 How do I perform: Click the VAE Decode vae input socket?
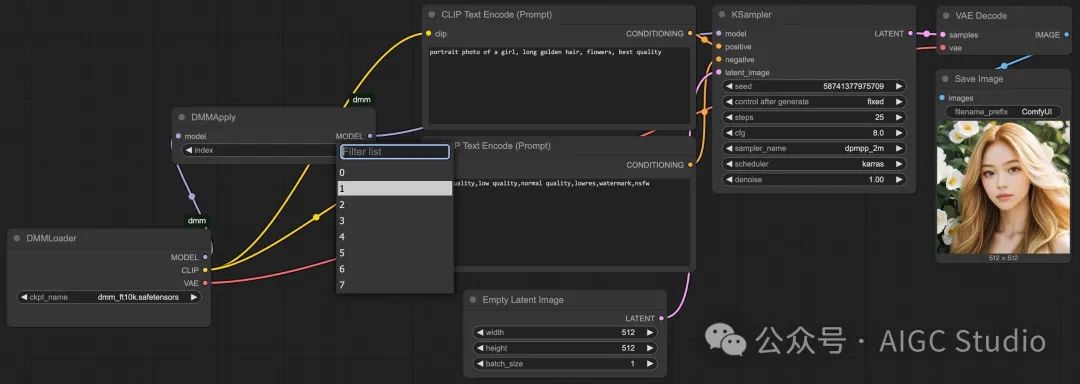click(942, 47)
